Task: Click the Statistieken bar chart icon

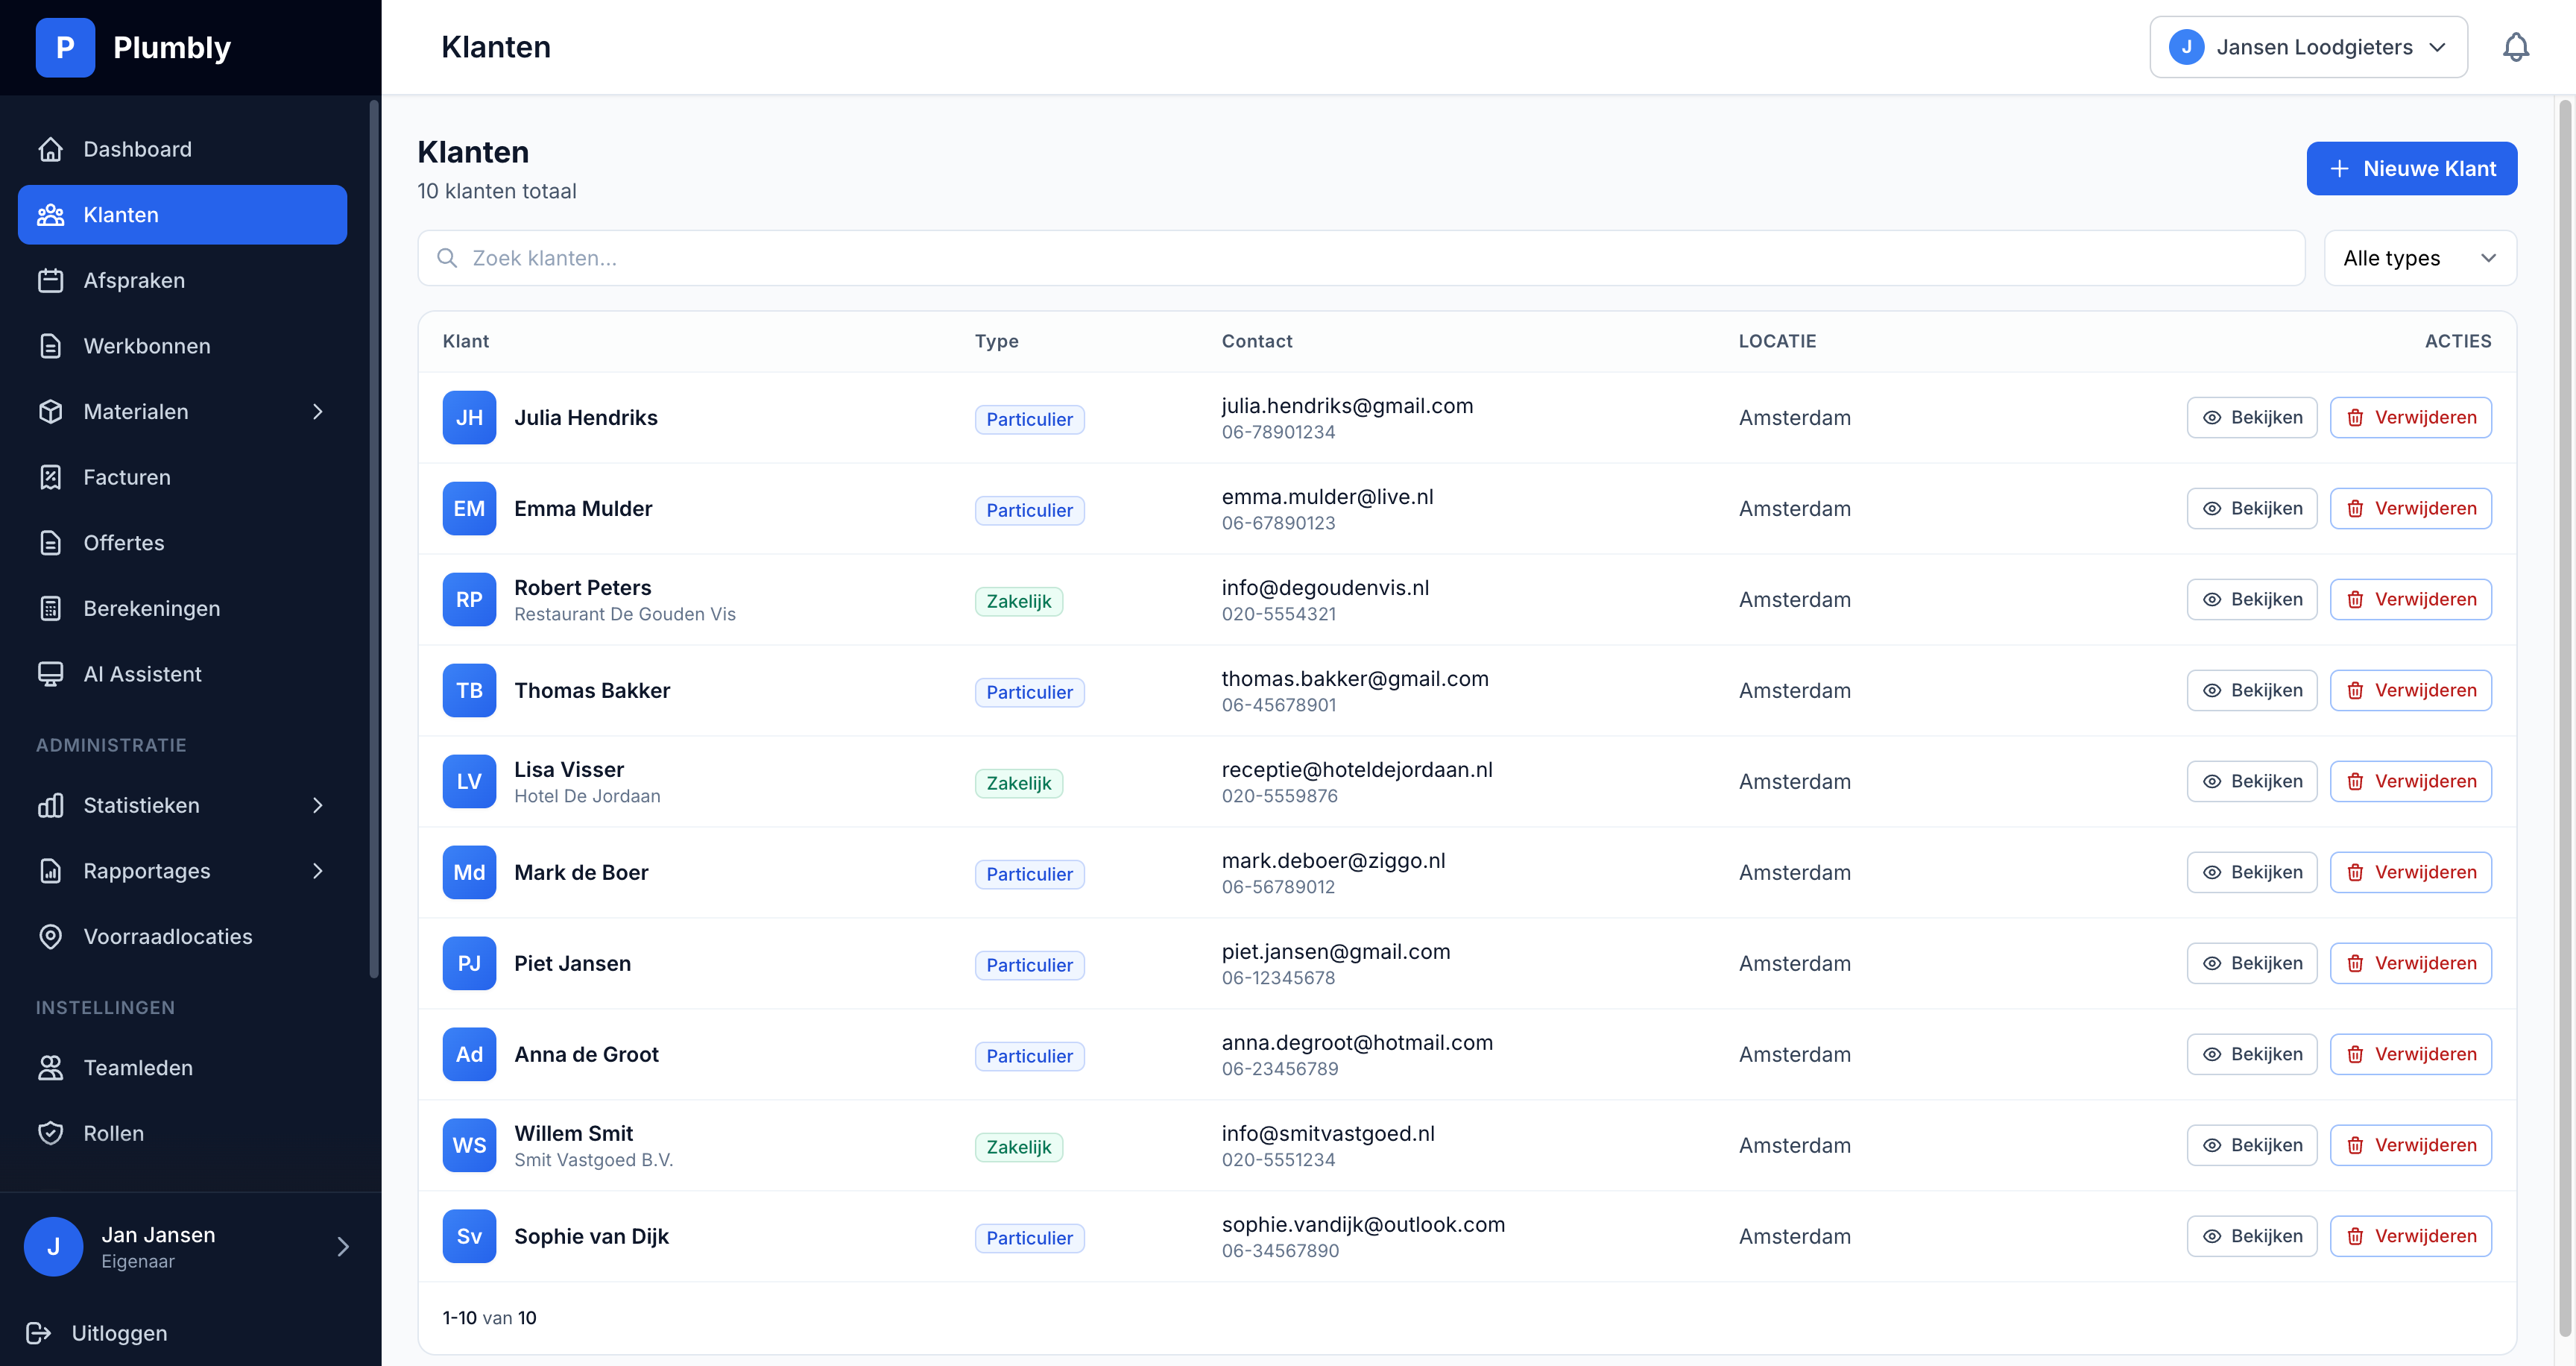Action: 50,805
